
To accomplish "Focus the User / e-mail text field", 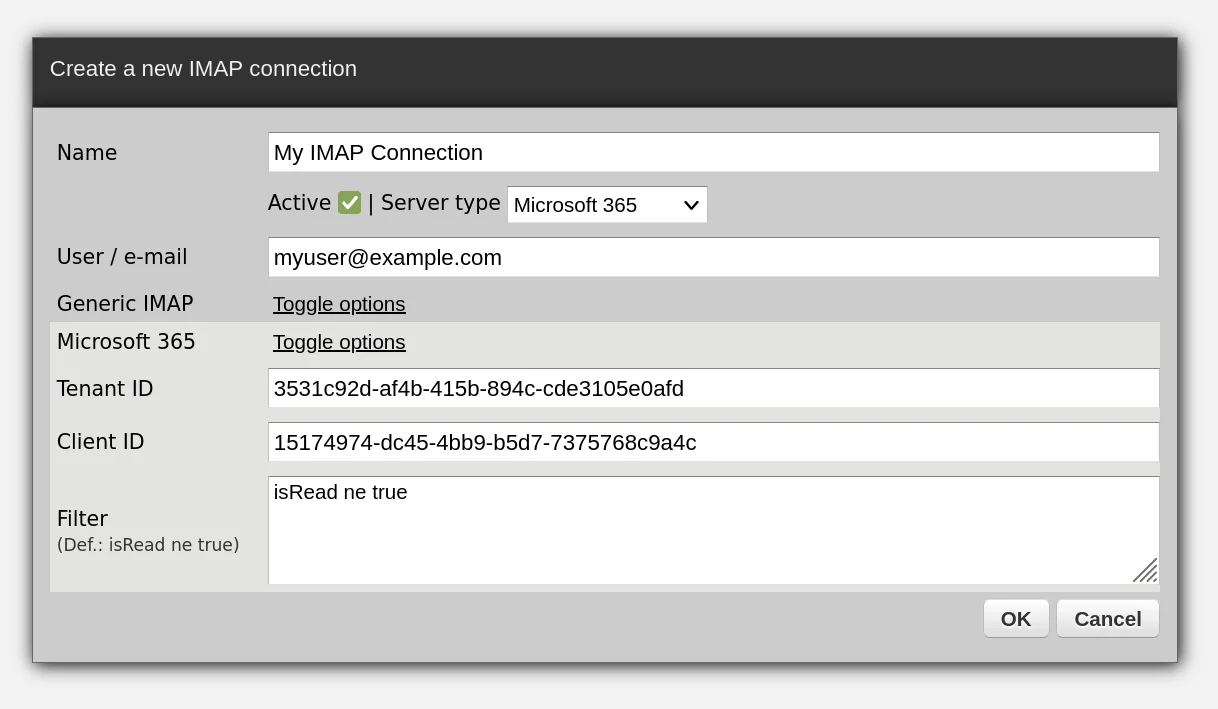I will point(713,257).
